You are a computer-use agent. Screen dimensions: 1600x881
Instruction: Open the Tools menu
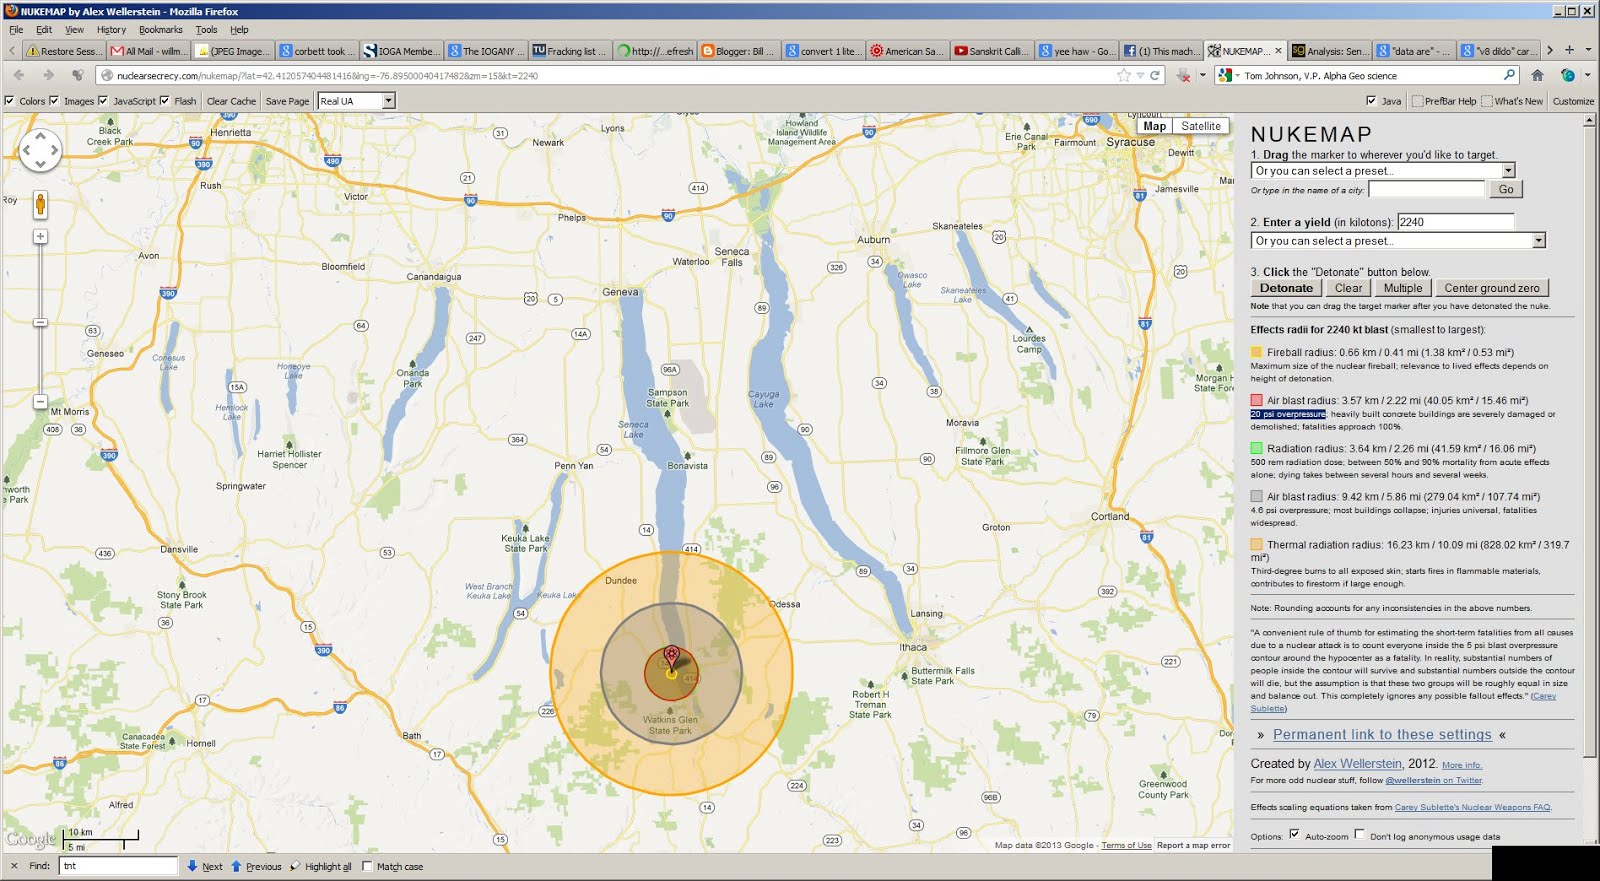[206, 30]
